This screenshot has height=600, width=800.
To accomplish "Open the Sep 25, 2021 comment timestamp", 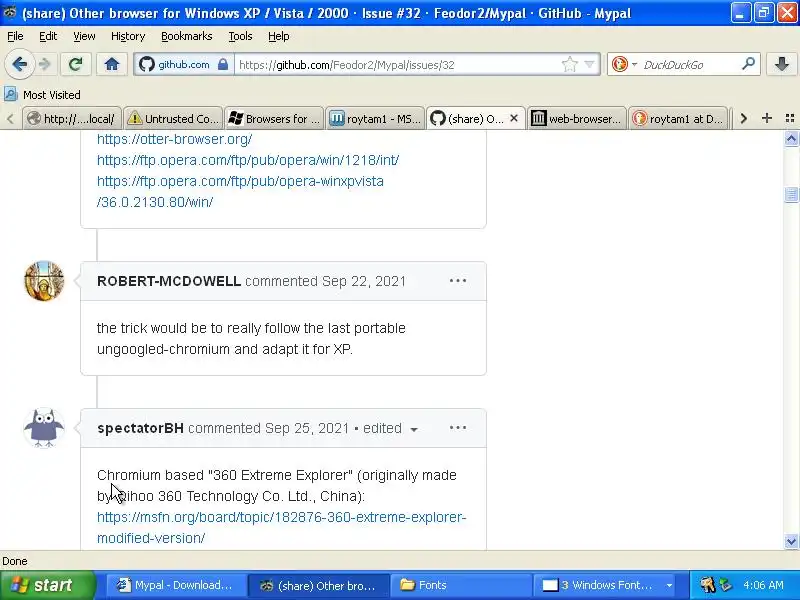I will click(307, 428).
